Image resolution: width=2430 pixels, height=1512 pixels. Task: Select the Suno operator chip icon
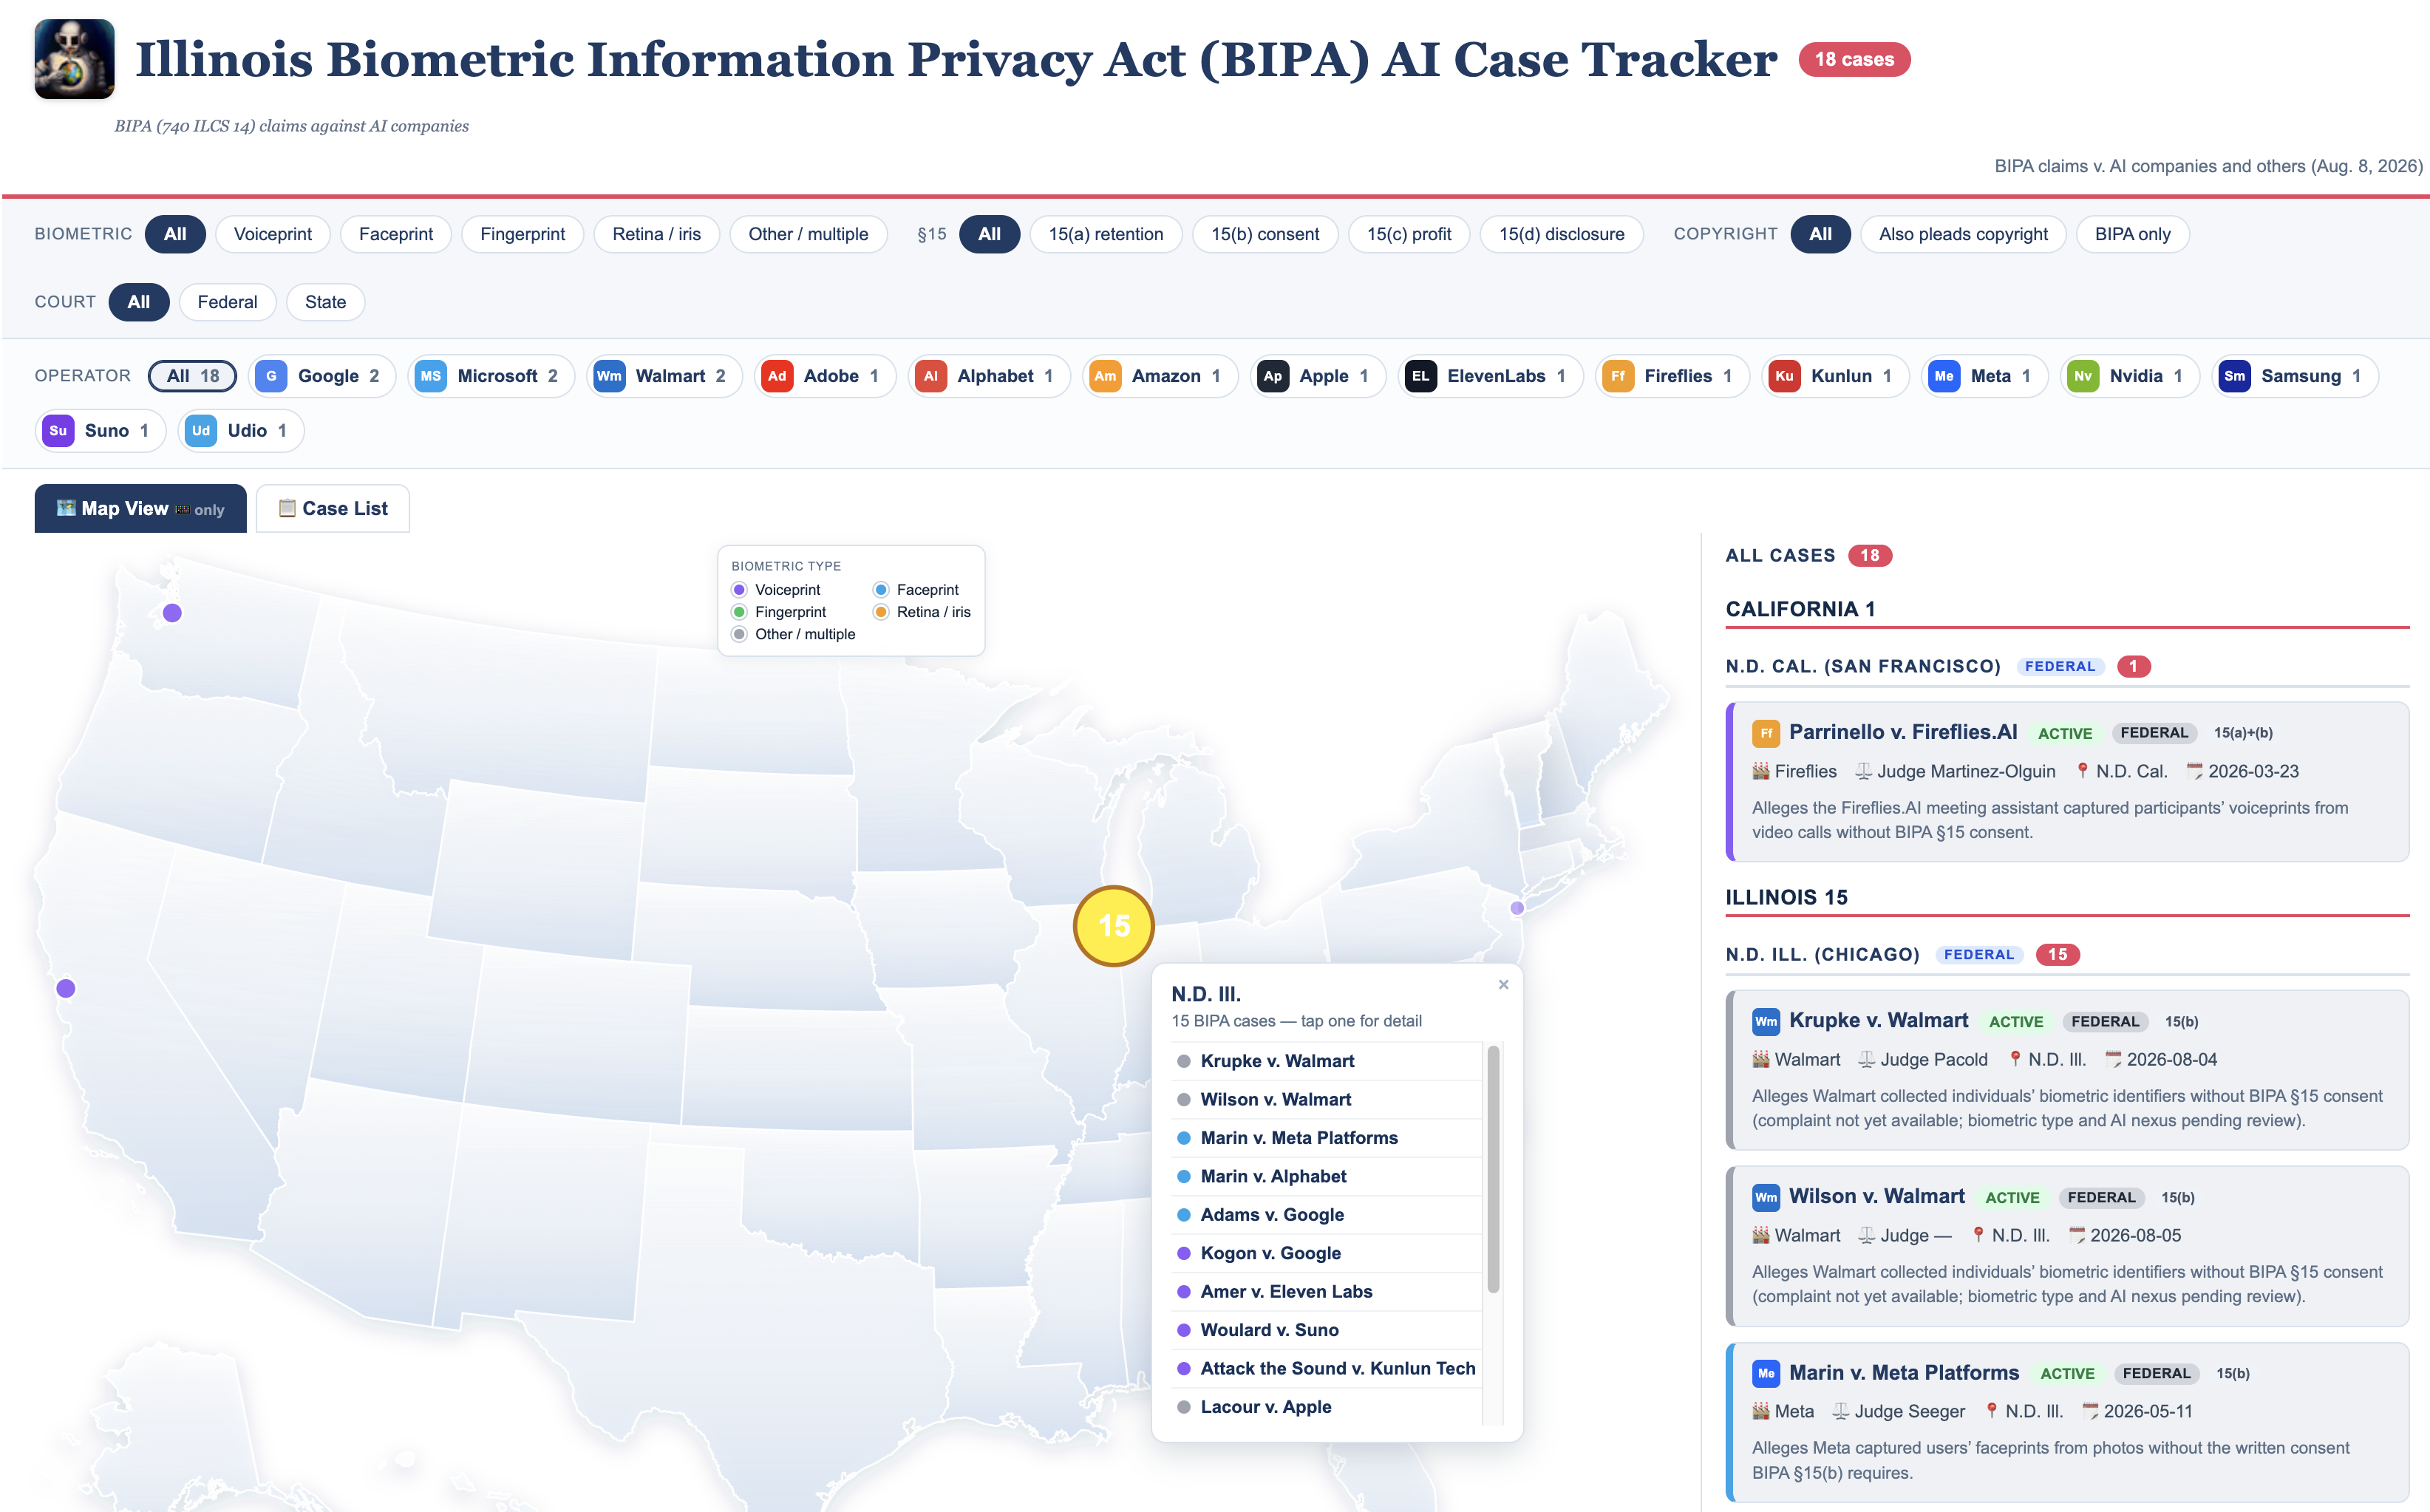pos(58,431)
